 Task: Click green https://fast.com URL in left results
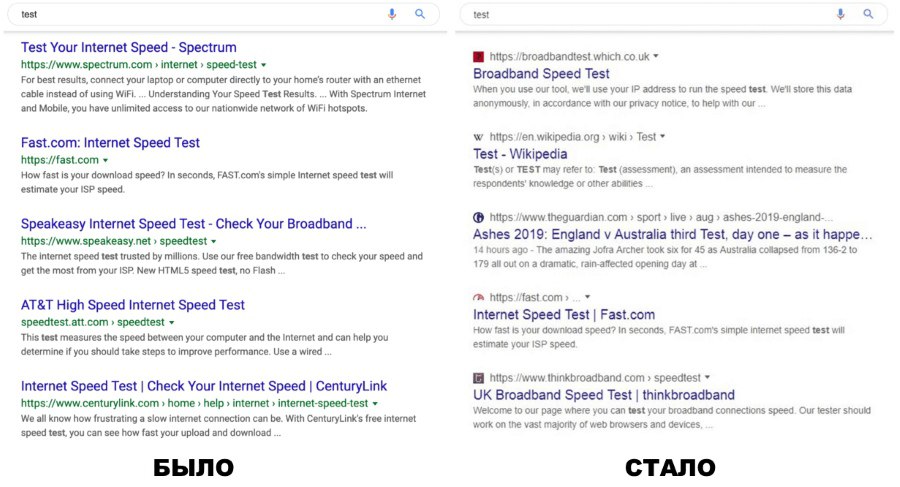point(60,160)
